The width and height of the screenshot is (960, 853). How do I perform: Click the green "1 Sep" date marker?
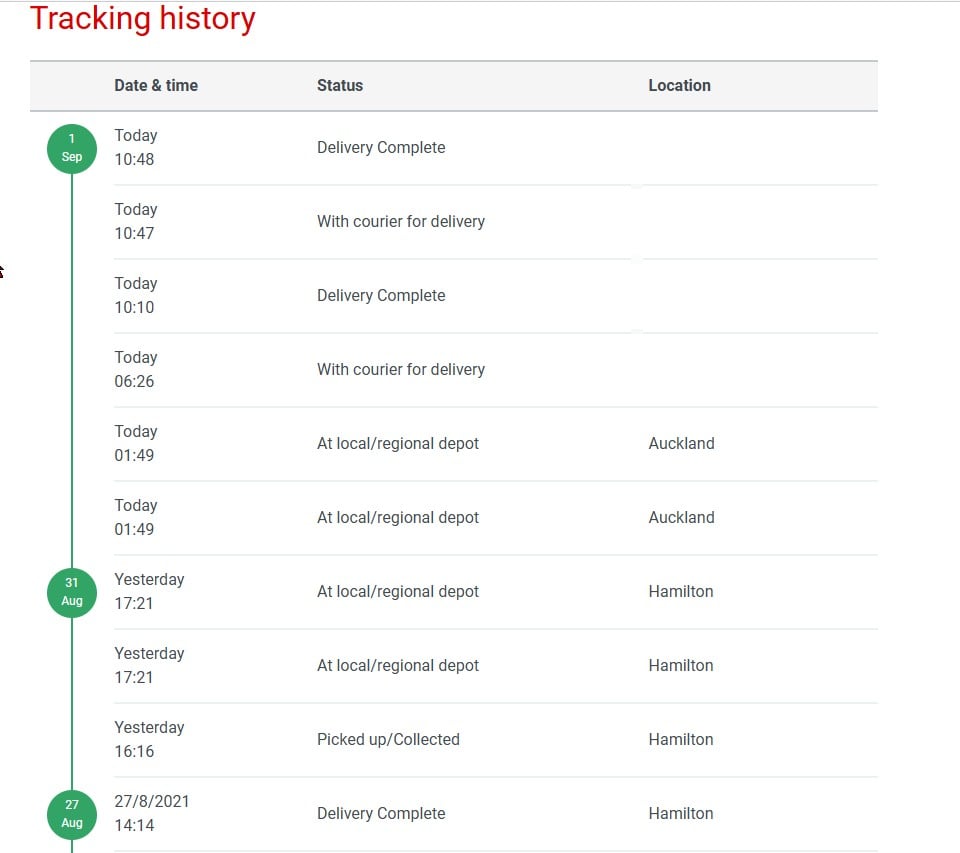pyautogui.click(x=72, y=148)
